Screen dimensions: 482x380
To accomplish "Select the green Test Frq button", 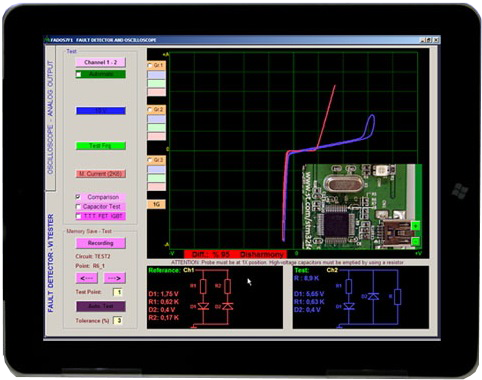I will point(101,146).
